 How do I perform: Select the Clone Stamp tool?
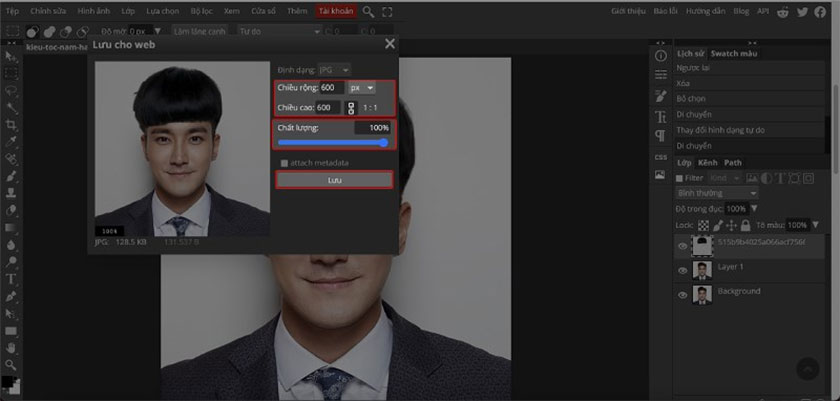click(11, 193)
